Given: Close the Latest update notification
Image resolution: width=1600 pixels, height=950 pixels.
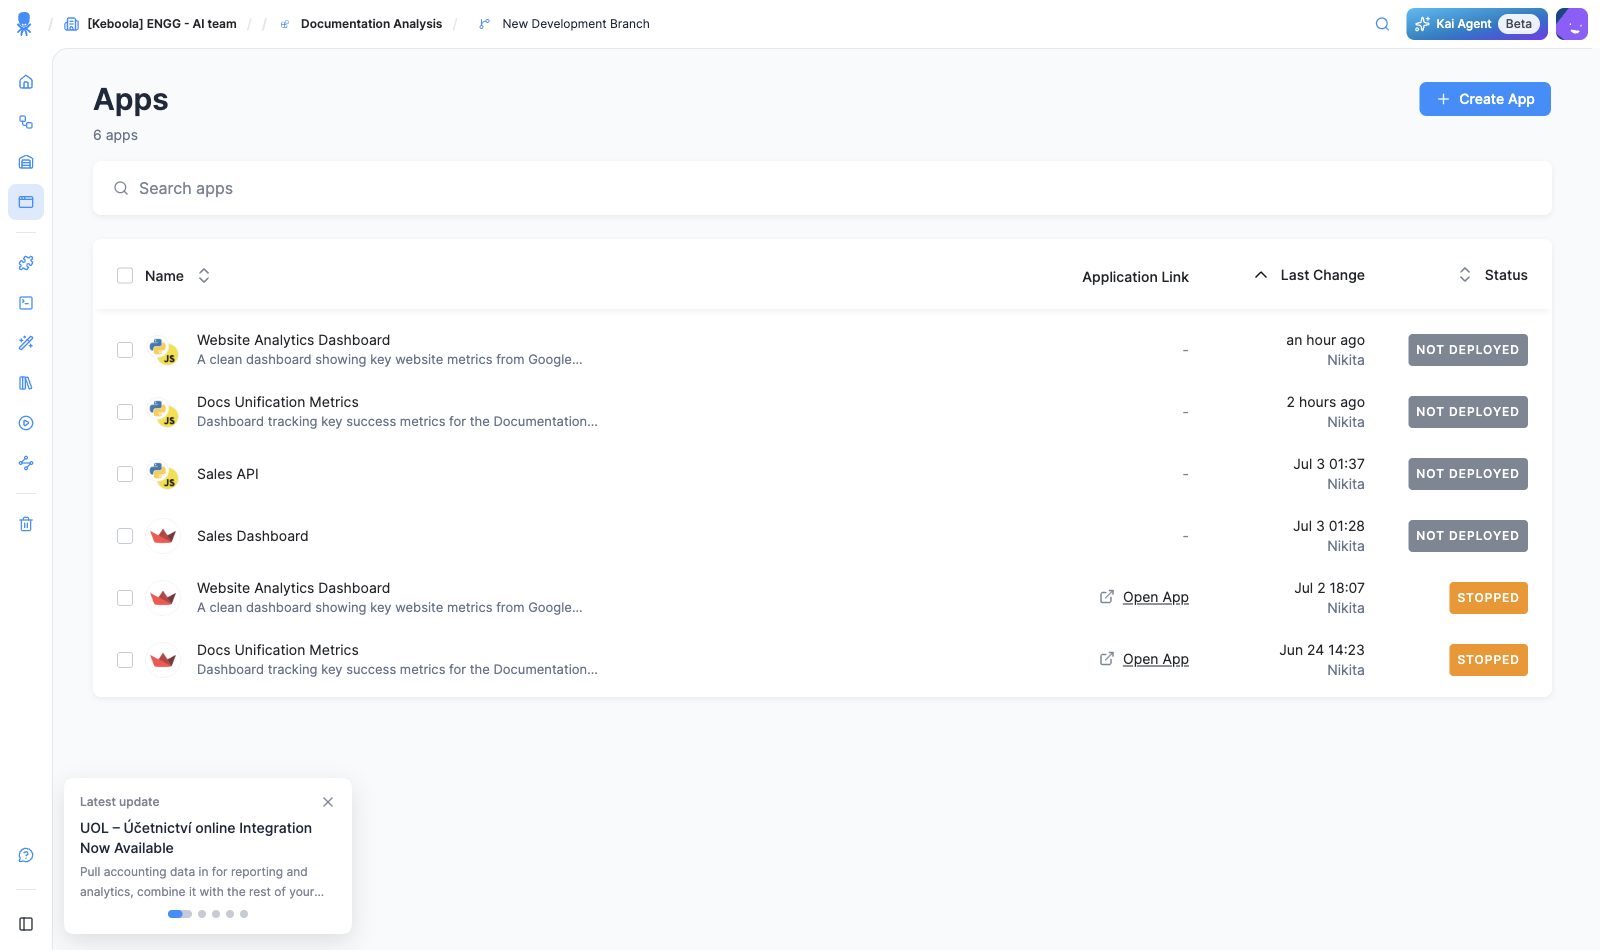Looking at the screenshot, I should 328,802.
